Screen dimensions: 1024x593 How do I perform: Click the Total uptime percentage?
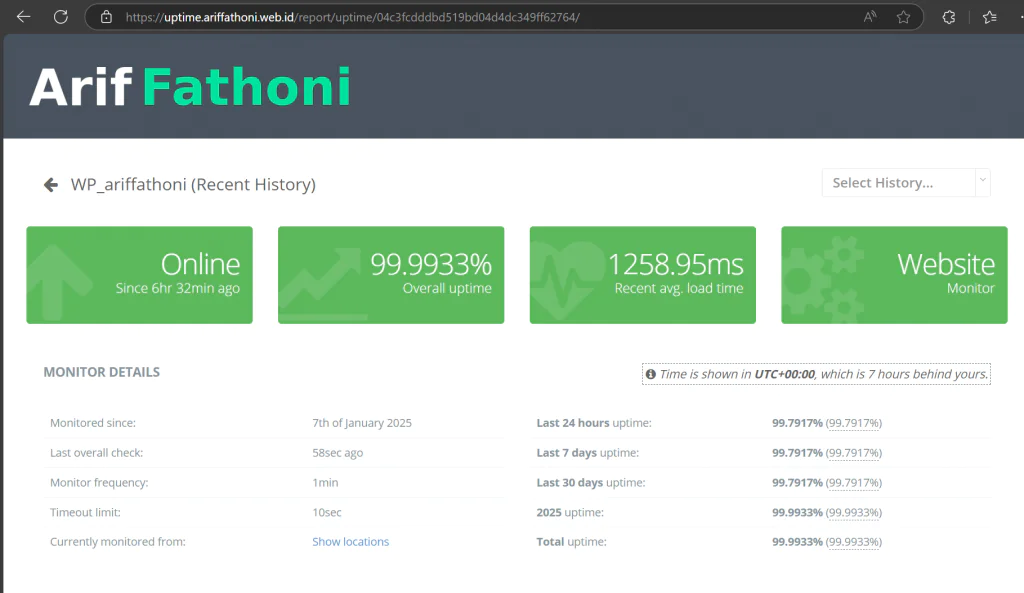click(x=827, y=542)
